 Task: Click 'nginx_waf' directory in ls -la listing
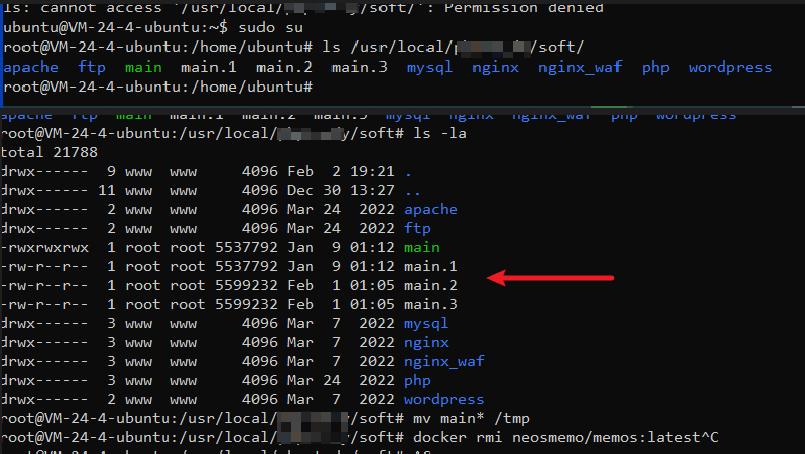pos(444,362)
